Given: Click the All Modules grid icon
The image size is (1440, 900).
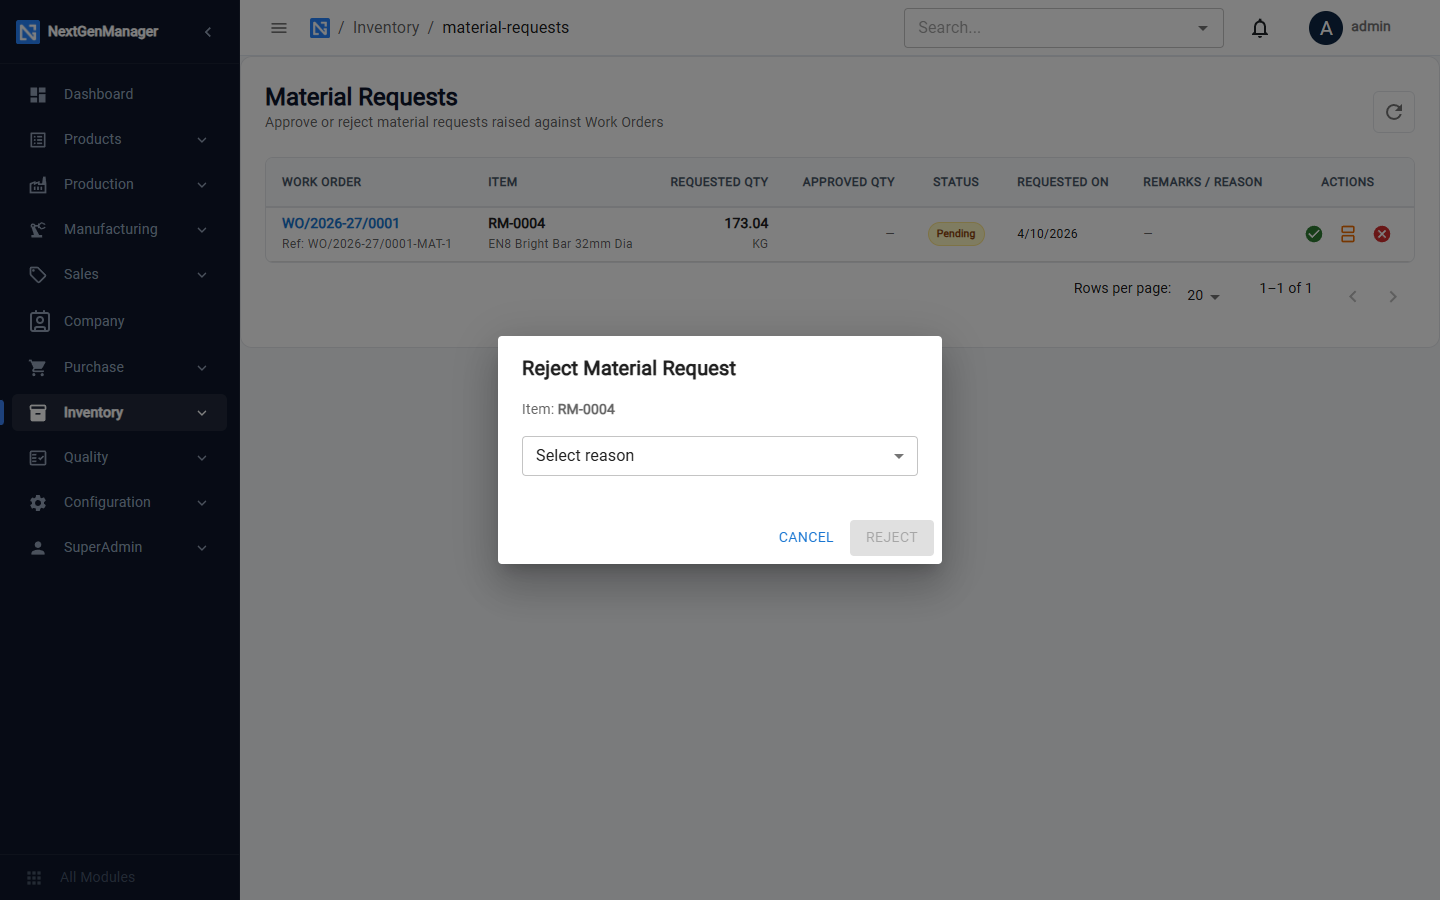Looking at the screenshot, I should click(34, 877).
